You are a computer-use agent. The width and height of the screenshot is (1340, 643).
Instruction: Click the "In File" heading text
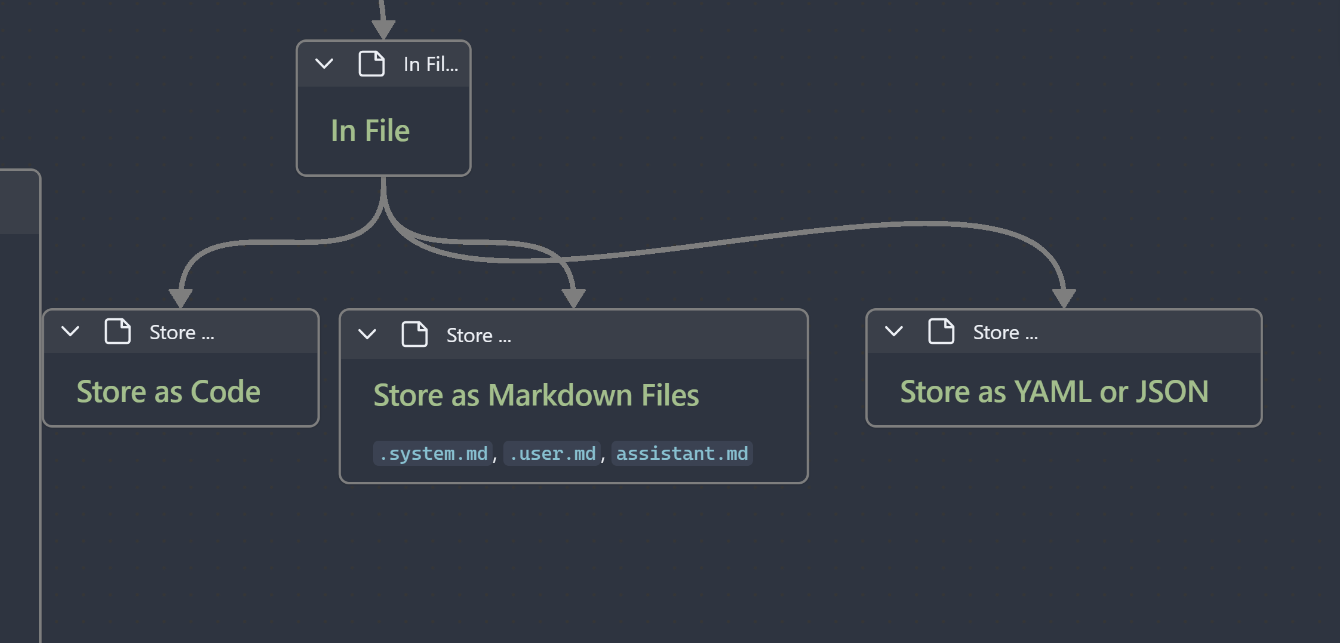tap(370, 131)
